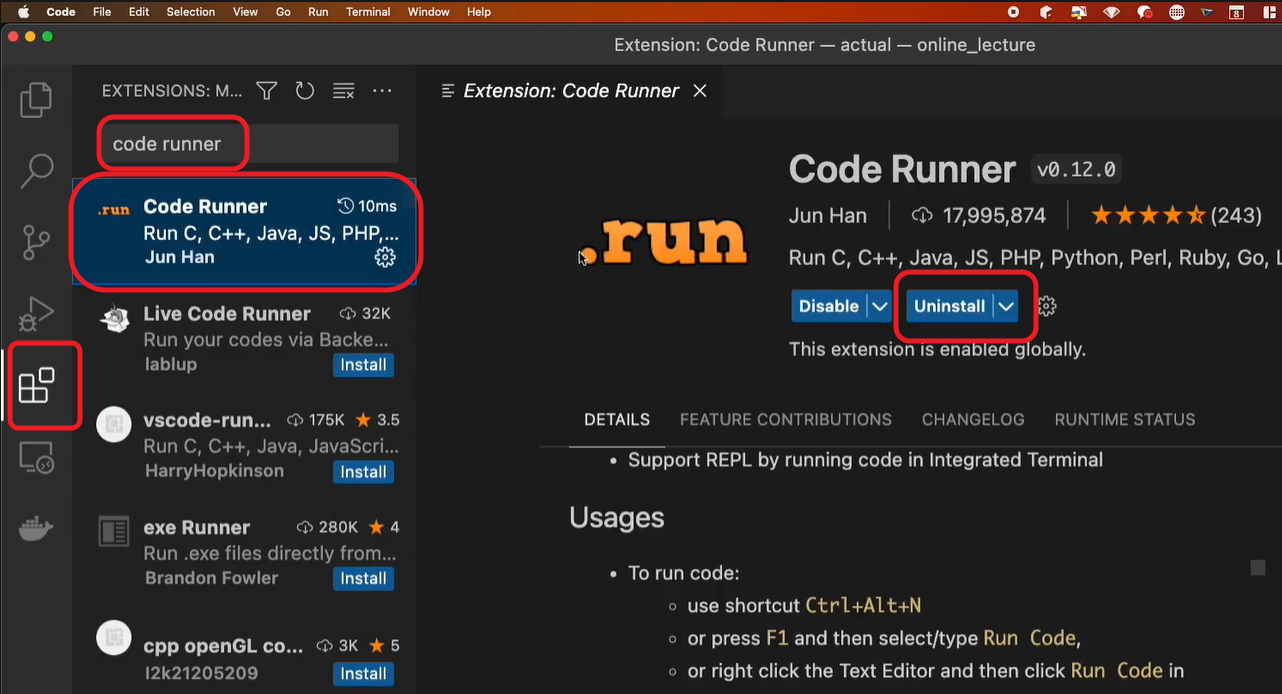Open the Remote Explorer view
Screen dimensions: 1282x694
click(37, 458)
